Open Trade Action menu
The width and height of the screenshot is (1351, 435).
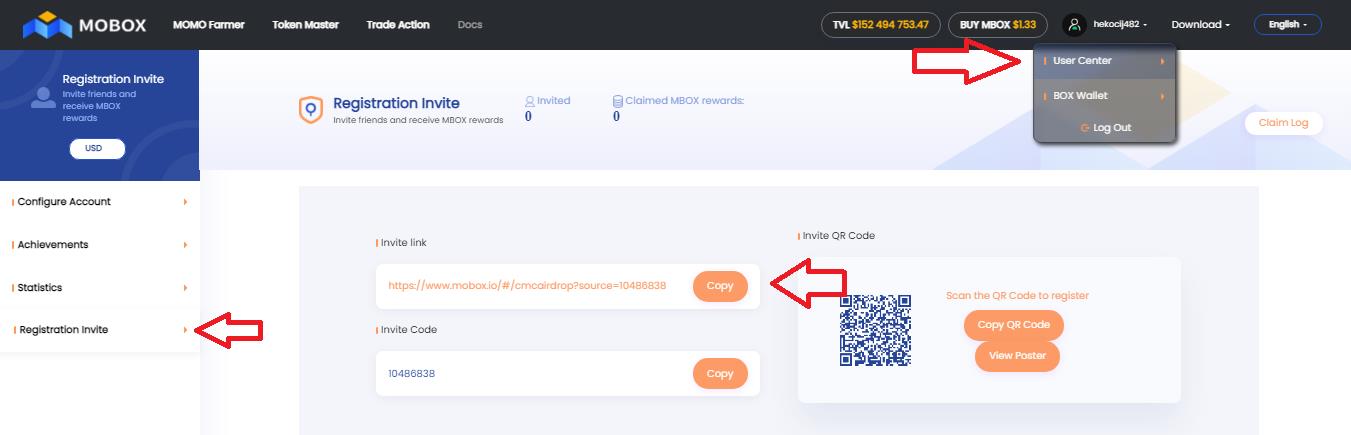(x=398, y=25)
